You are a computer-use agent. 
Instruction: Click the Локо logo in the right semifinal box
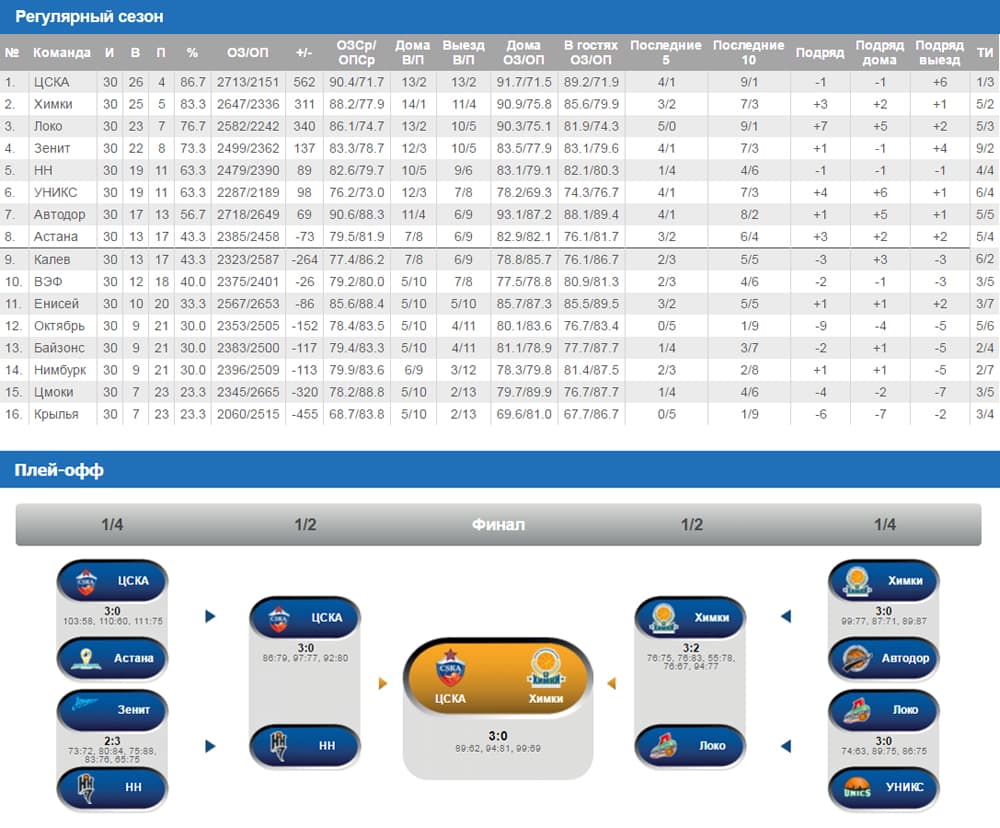click(x=663, y=745)
